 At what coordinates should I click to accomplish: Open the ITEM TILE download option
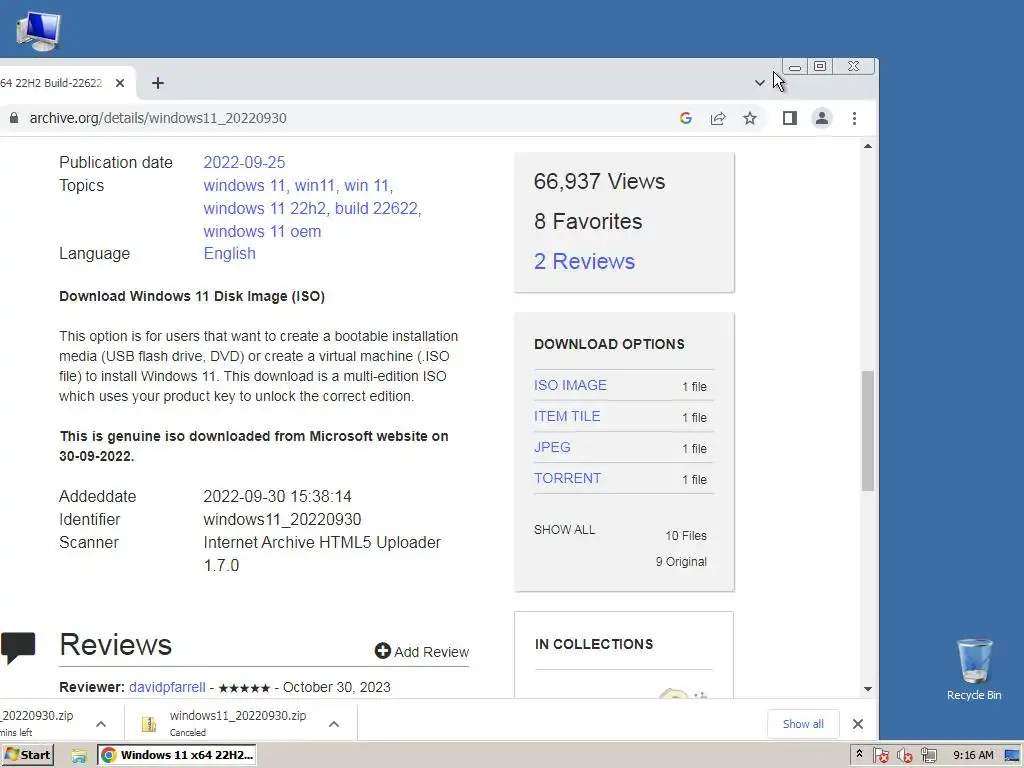(x=567, y=416)
